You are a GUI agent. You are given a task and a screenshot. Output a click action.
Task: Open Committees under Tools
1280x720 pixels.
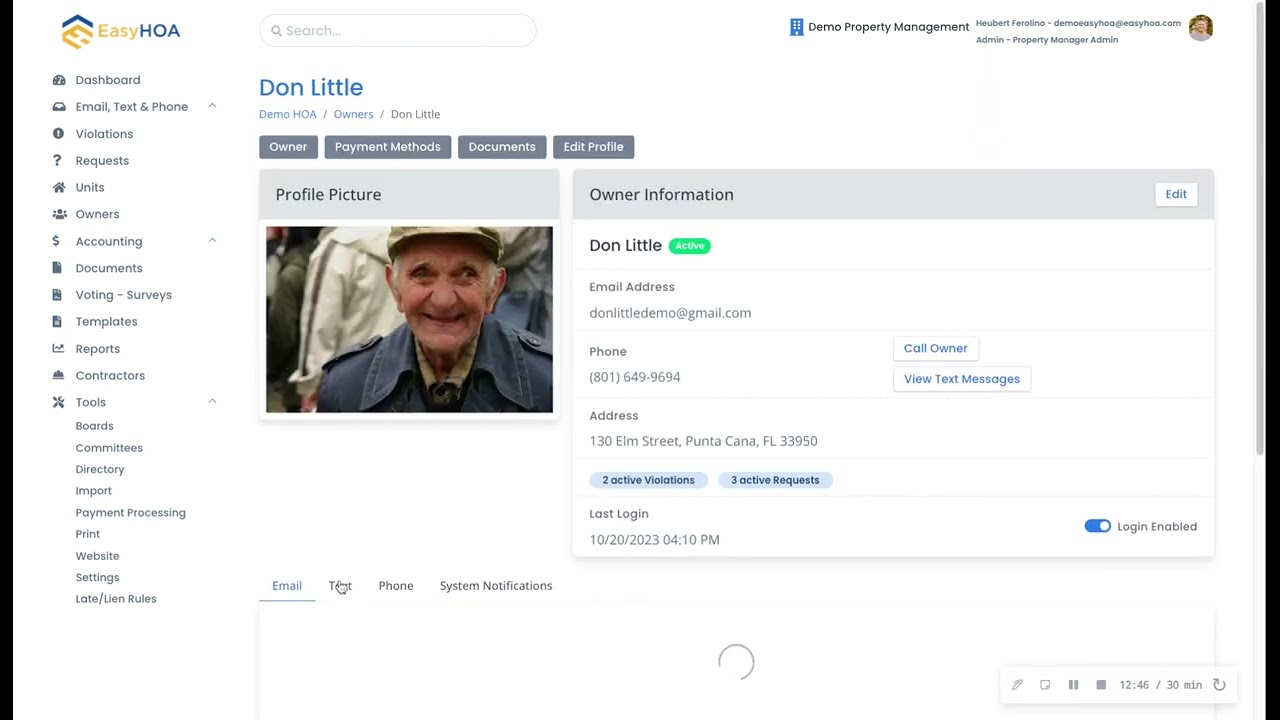coord(109,448)
